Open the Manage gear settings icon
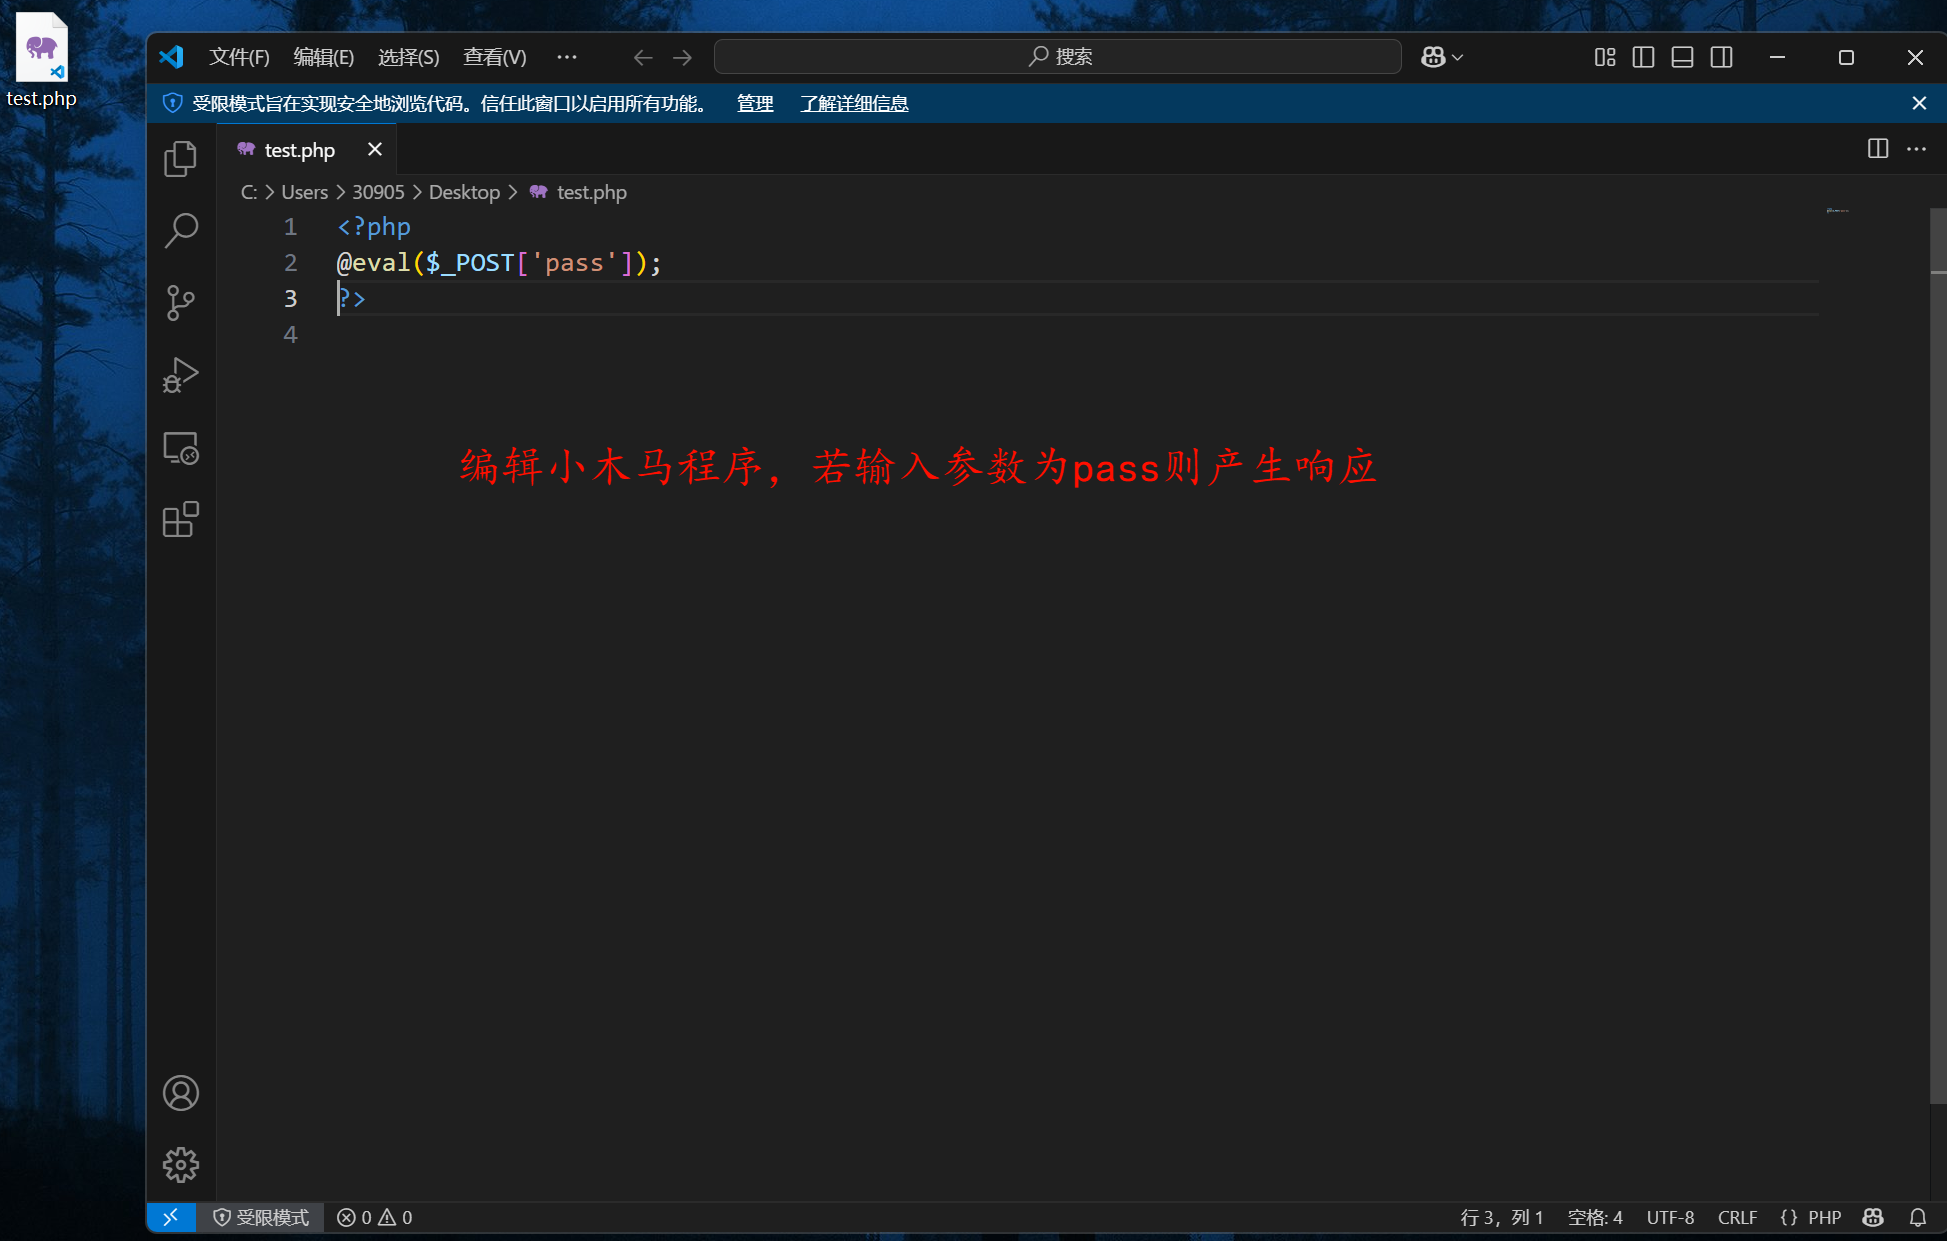 tap(181, 1165)
